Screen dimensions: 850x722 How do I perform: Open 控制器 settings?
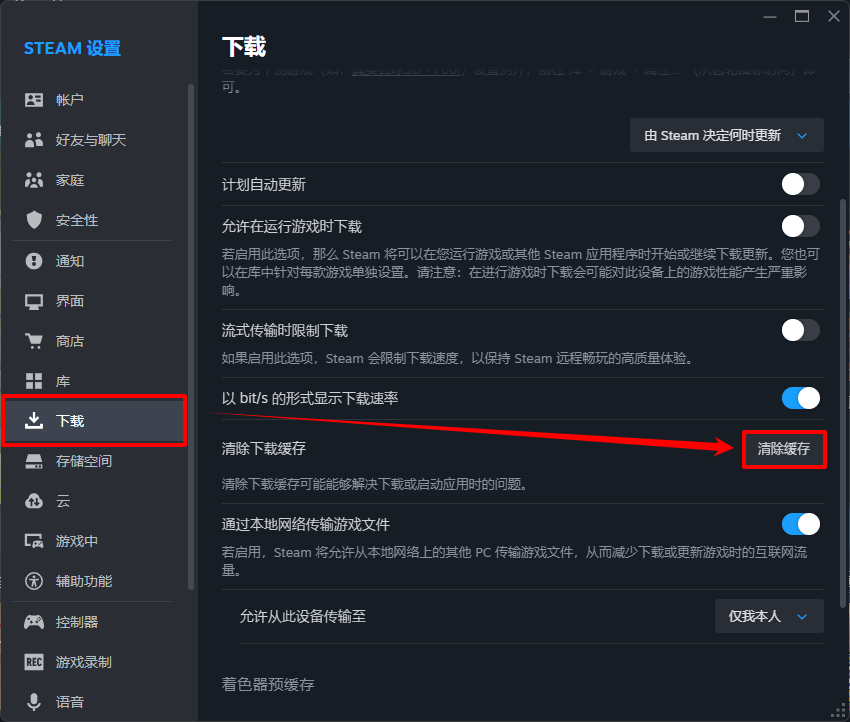pyautogui.click(x=93, y=622)
